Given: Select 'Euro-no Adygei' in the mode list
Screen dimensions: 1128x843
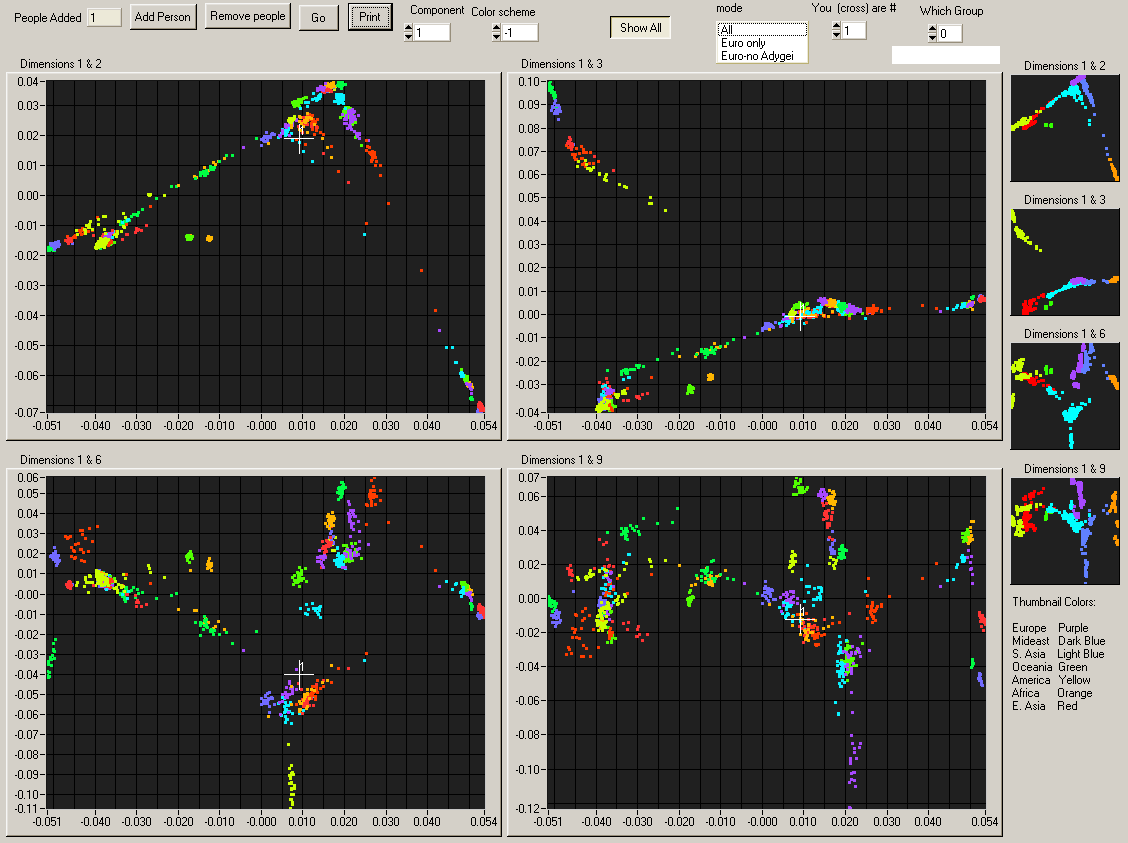Looking at the screenshot, I should 762,56.
